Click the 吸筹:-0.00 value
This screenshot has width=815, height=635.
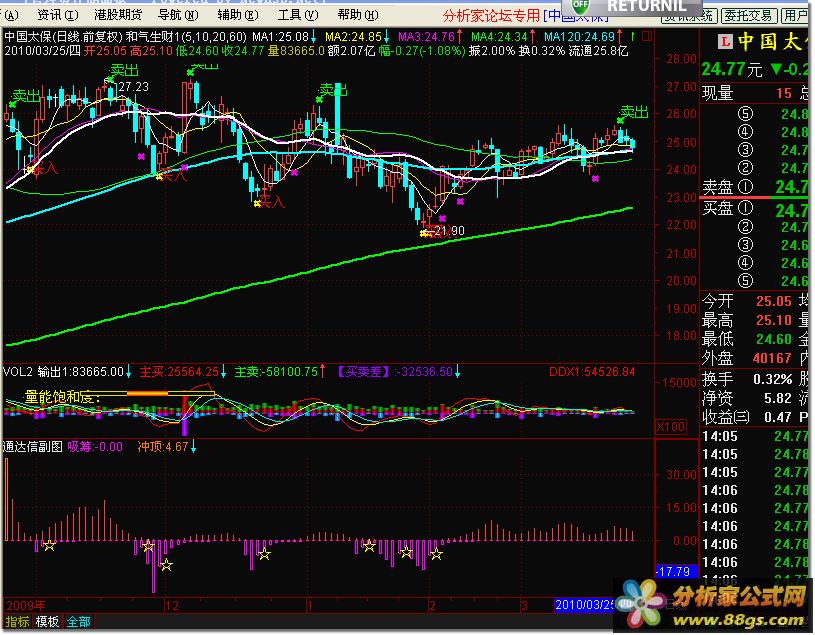coord(95,447)
